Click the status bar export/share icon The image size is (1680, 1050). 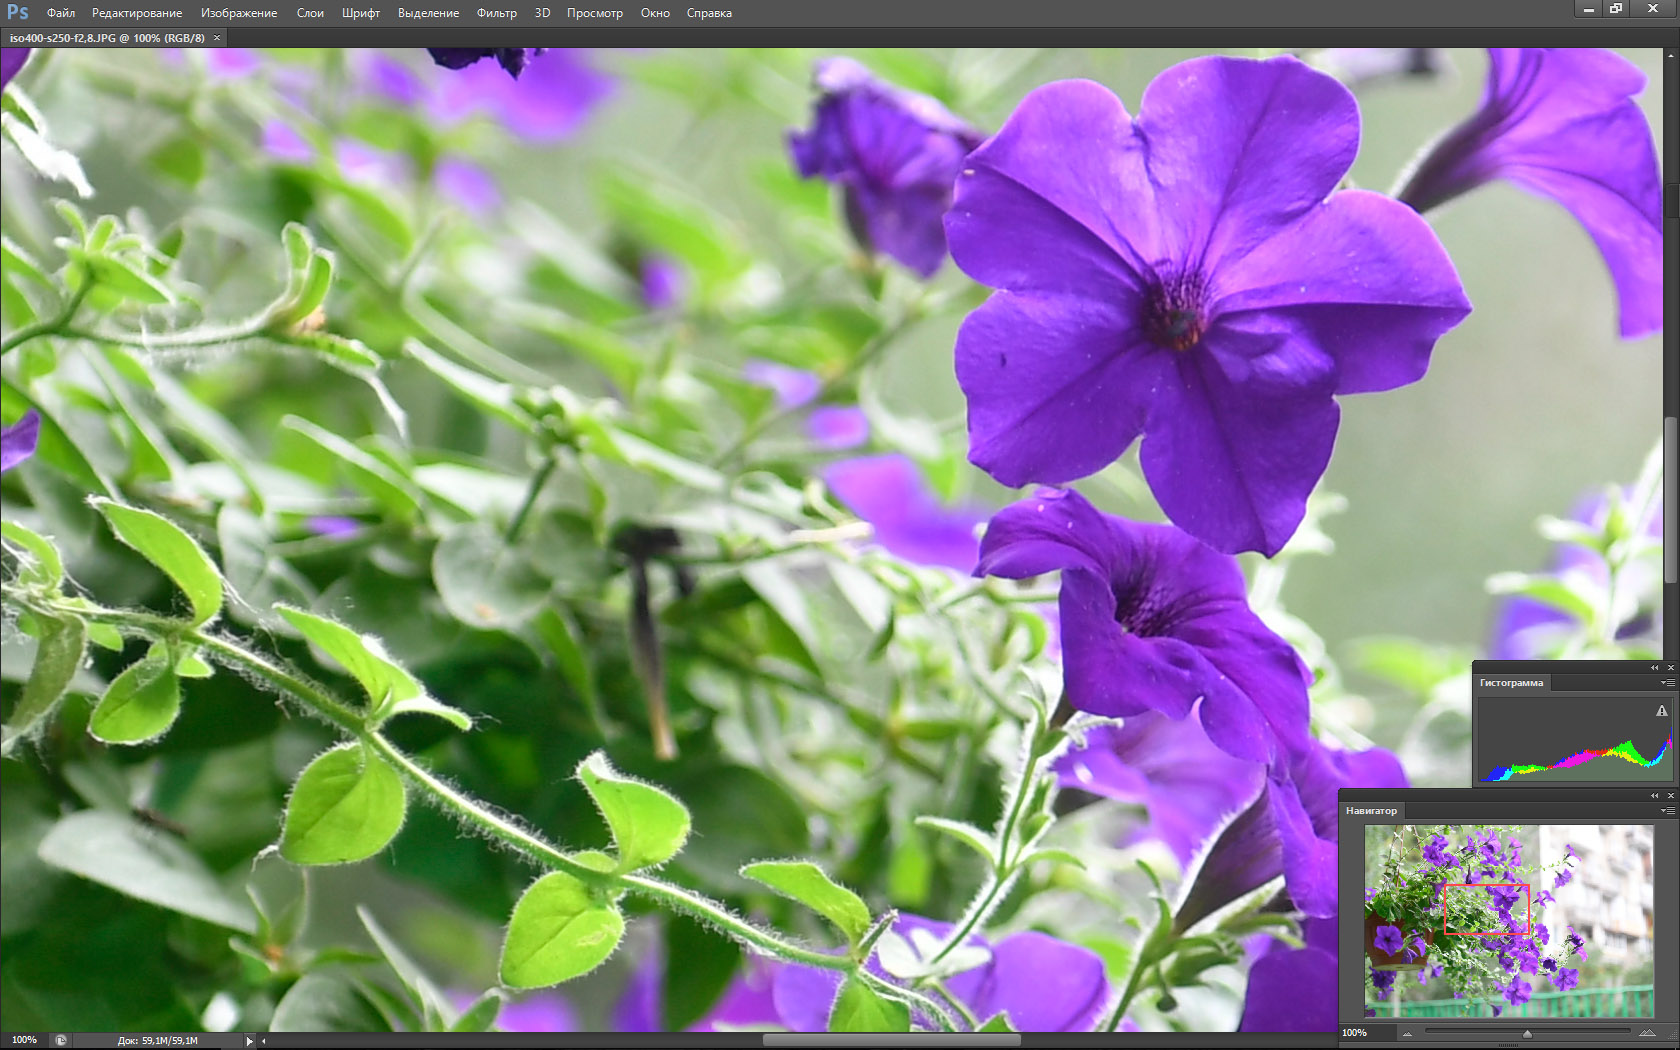point(61,1040)
